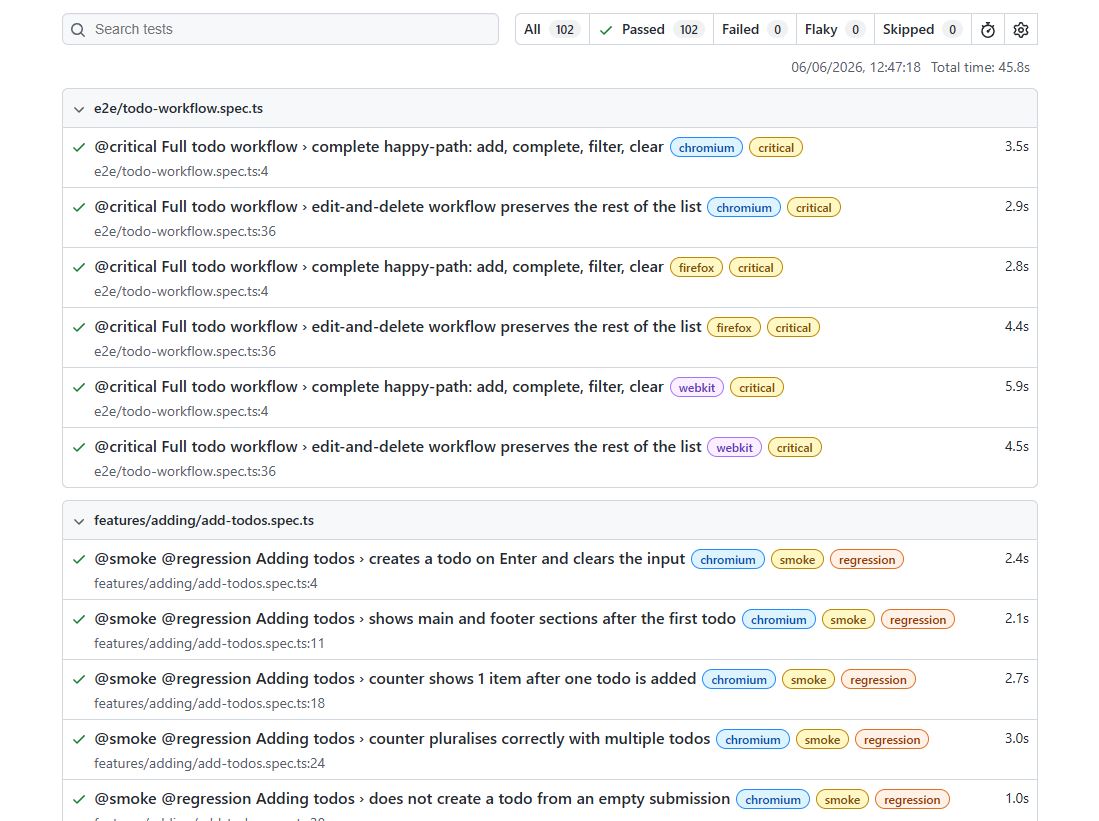The height and width of the screenshot is (821, 1099).
Task: Filter by Flaky tests
Action: [x=835, y=29]
